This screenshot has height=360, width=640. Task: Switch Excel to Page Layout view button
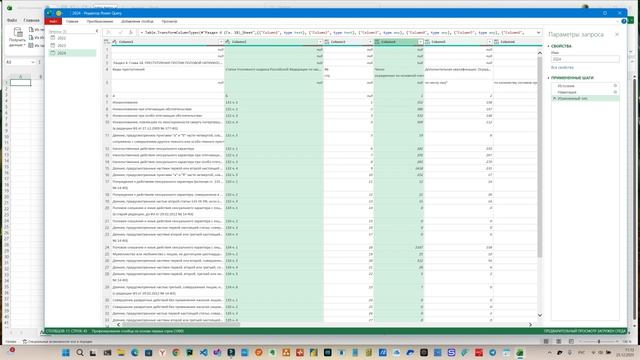[x=558, y=341]
